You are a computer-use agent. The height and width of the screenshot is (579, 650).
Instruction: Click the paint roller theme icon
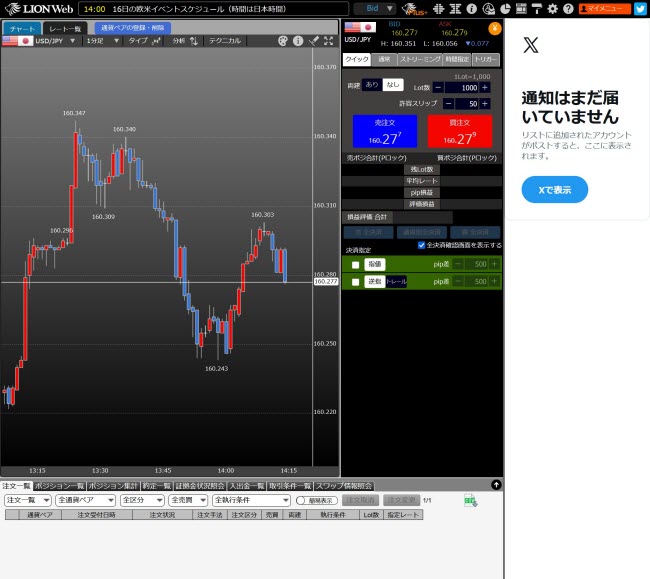coord(537,9)
